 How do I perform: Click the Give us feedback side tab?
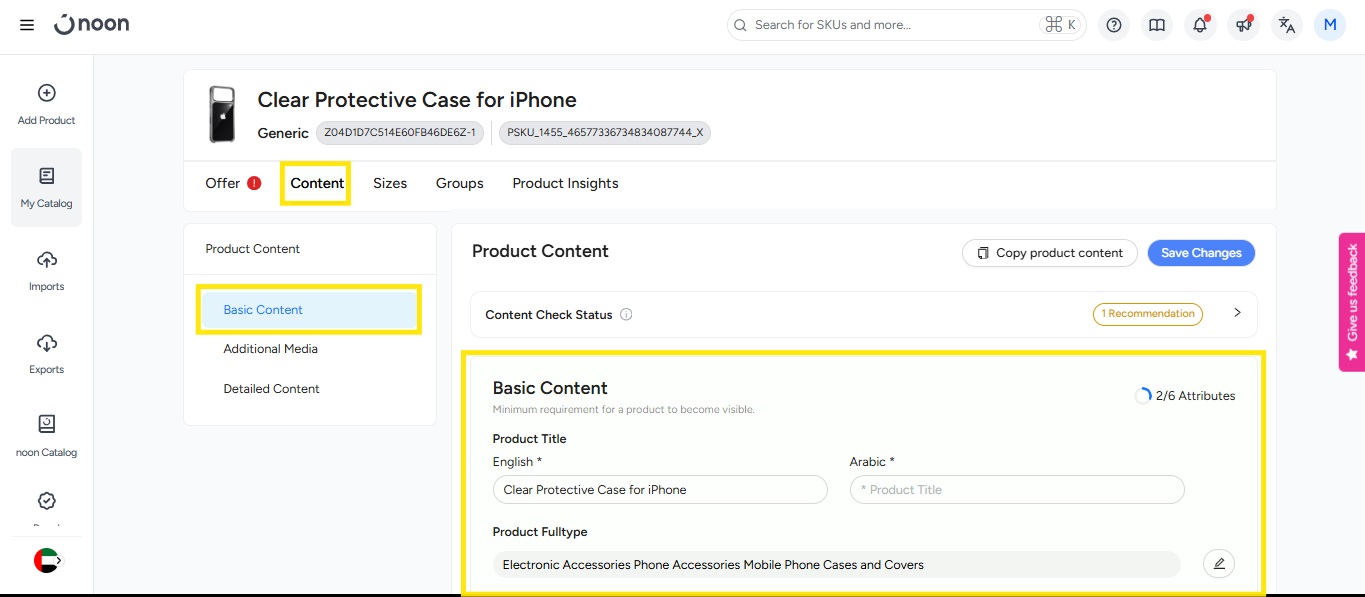(x=1351, y=301)
